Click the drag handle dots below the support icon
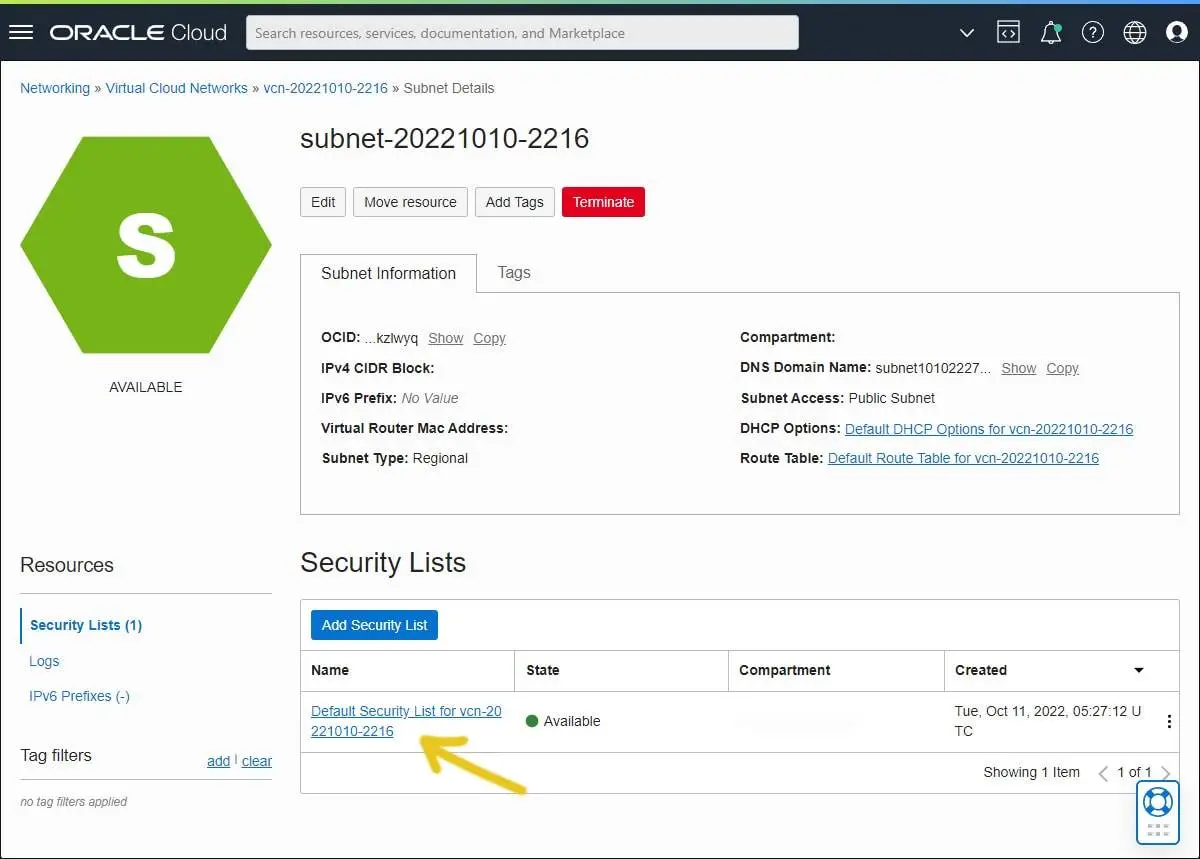Viewport: 1200px width, 859px height. point(1158,830)
